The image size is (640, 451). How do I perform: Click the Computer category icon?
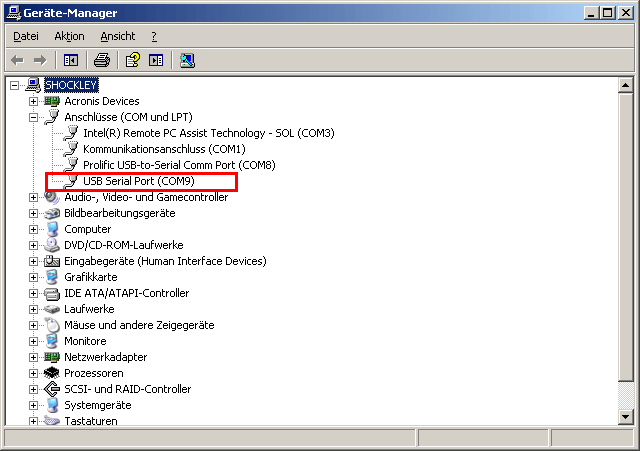click(x=52, y=229)
